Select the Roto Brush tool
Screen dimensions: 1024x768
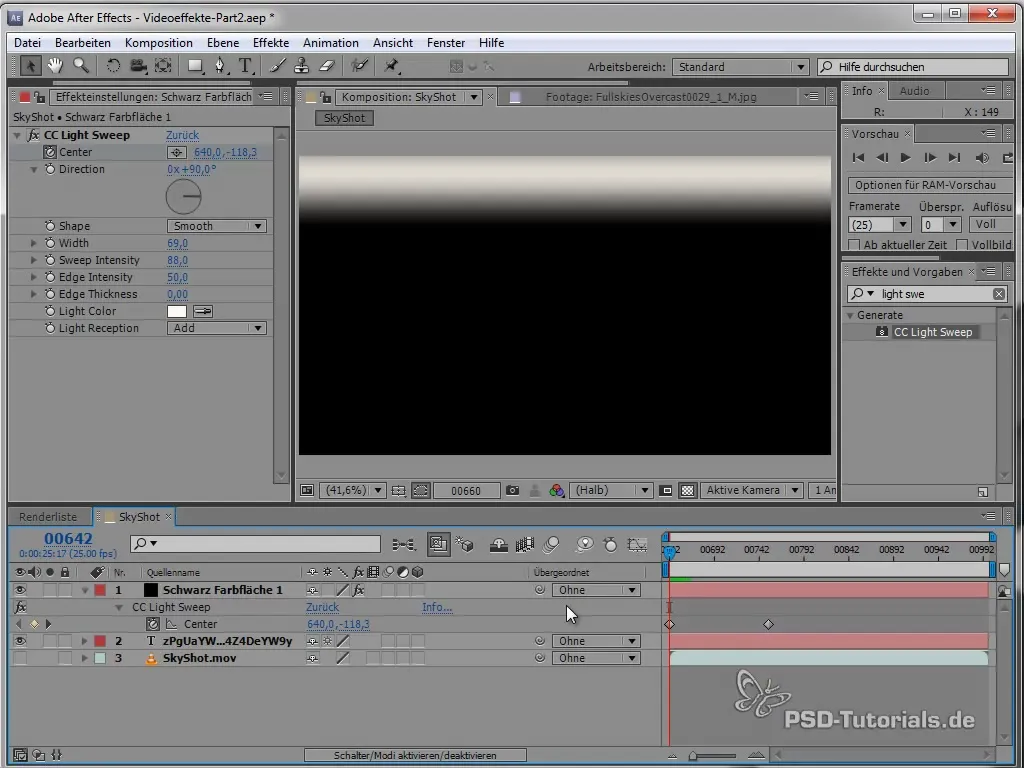point(359,66)
